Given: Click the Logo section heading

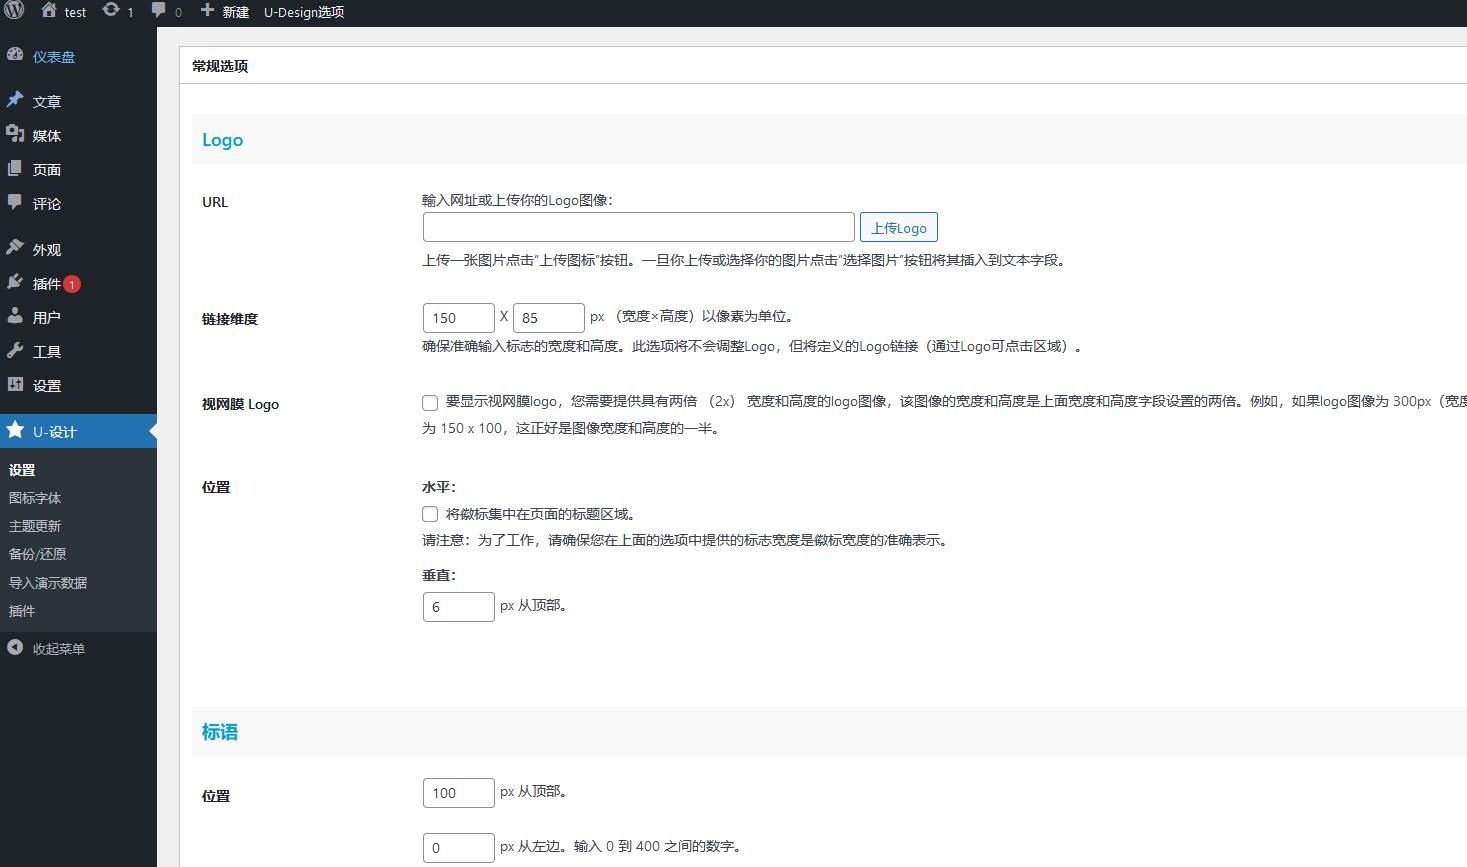Looking at the screenshot, I should click(223, 140).
